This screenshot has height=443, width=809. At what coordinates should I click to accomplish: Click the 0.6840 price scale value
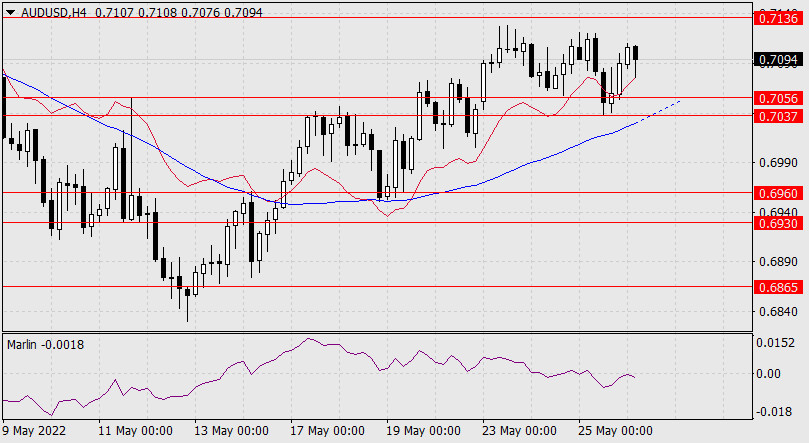(x=779, y=311)
